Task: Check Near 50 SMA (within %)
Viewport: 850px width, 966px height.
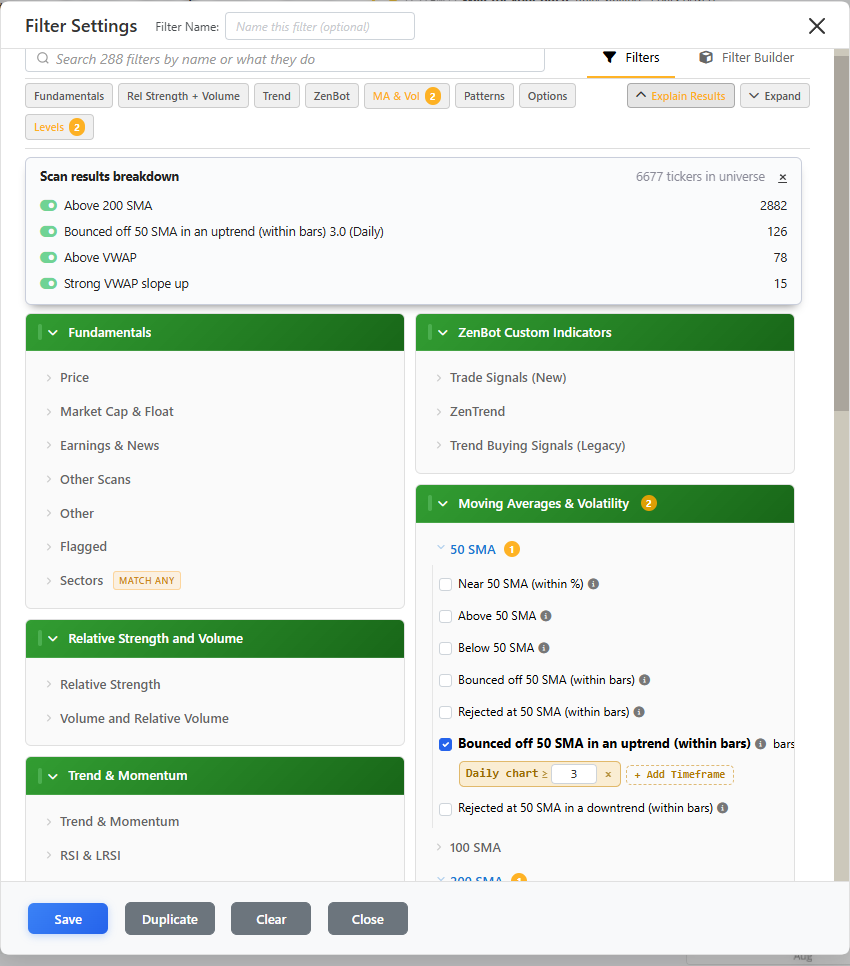Action: (x=445, y=584)
